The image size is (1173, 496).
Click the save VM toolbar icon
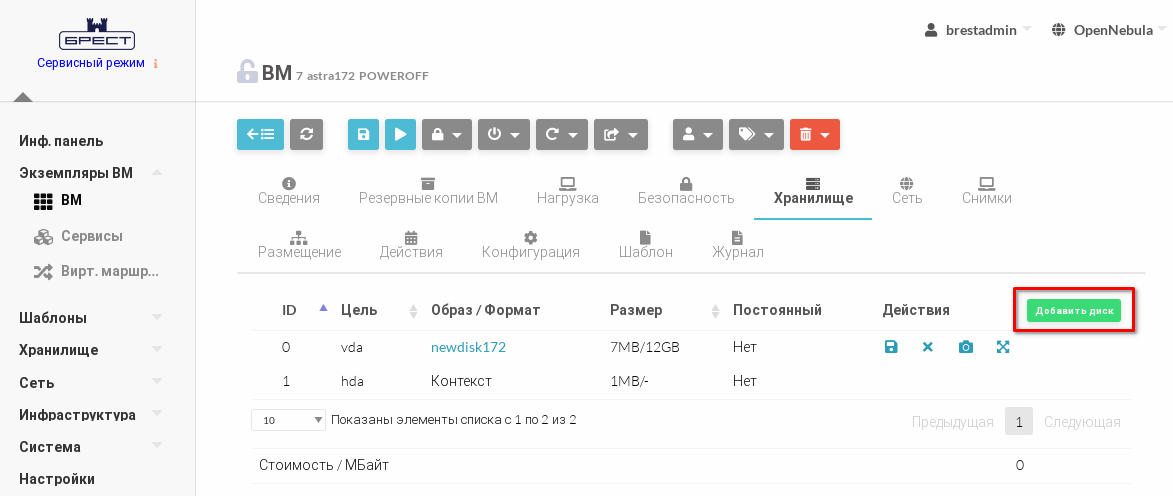click(363, 135)
